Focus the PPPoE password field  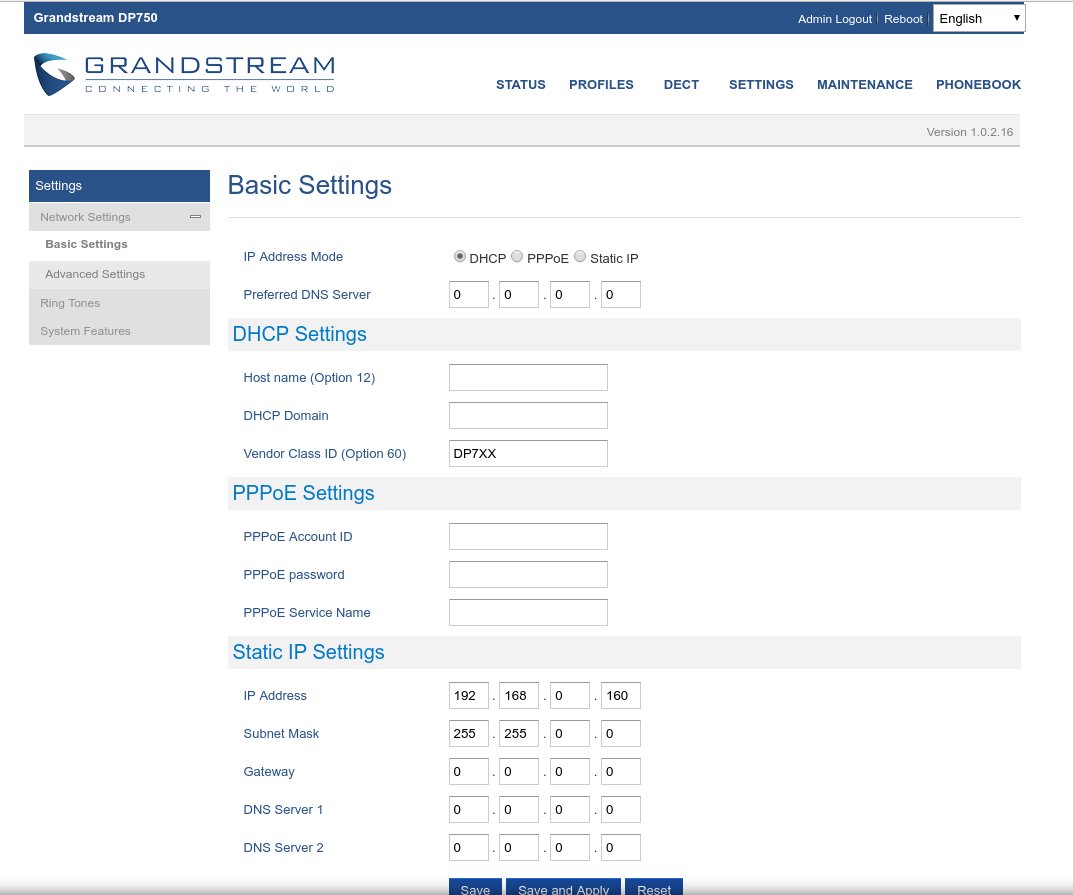click(528, 575)
